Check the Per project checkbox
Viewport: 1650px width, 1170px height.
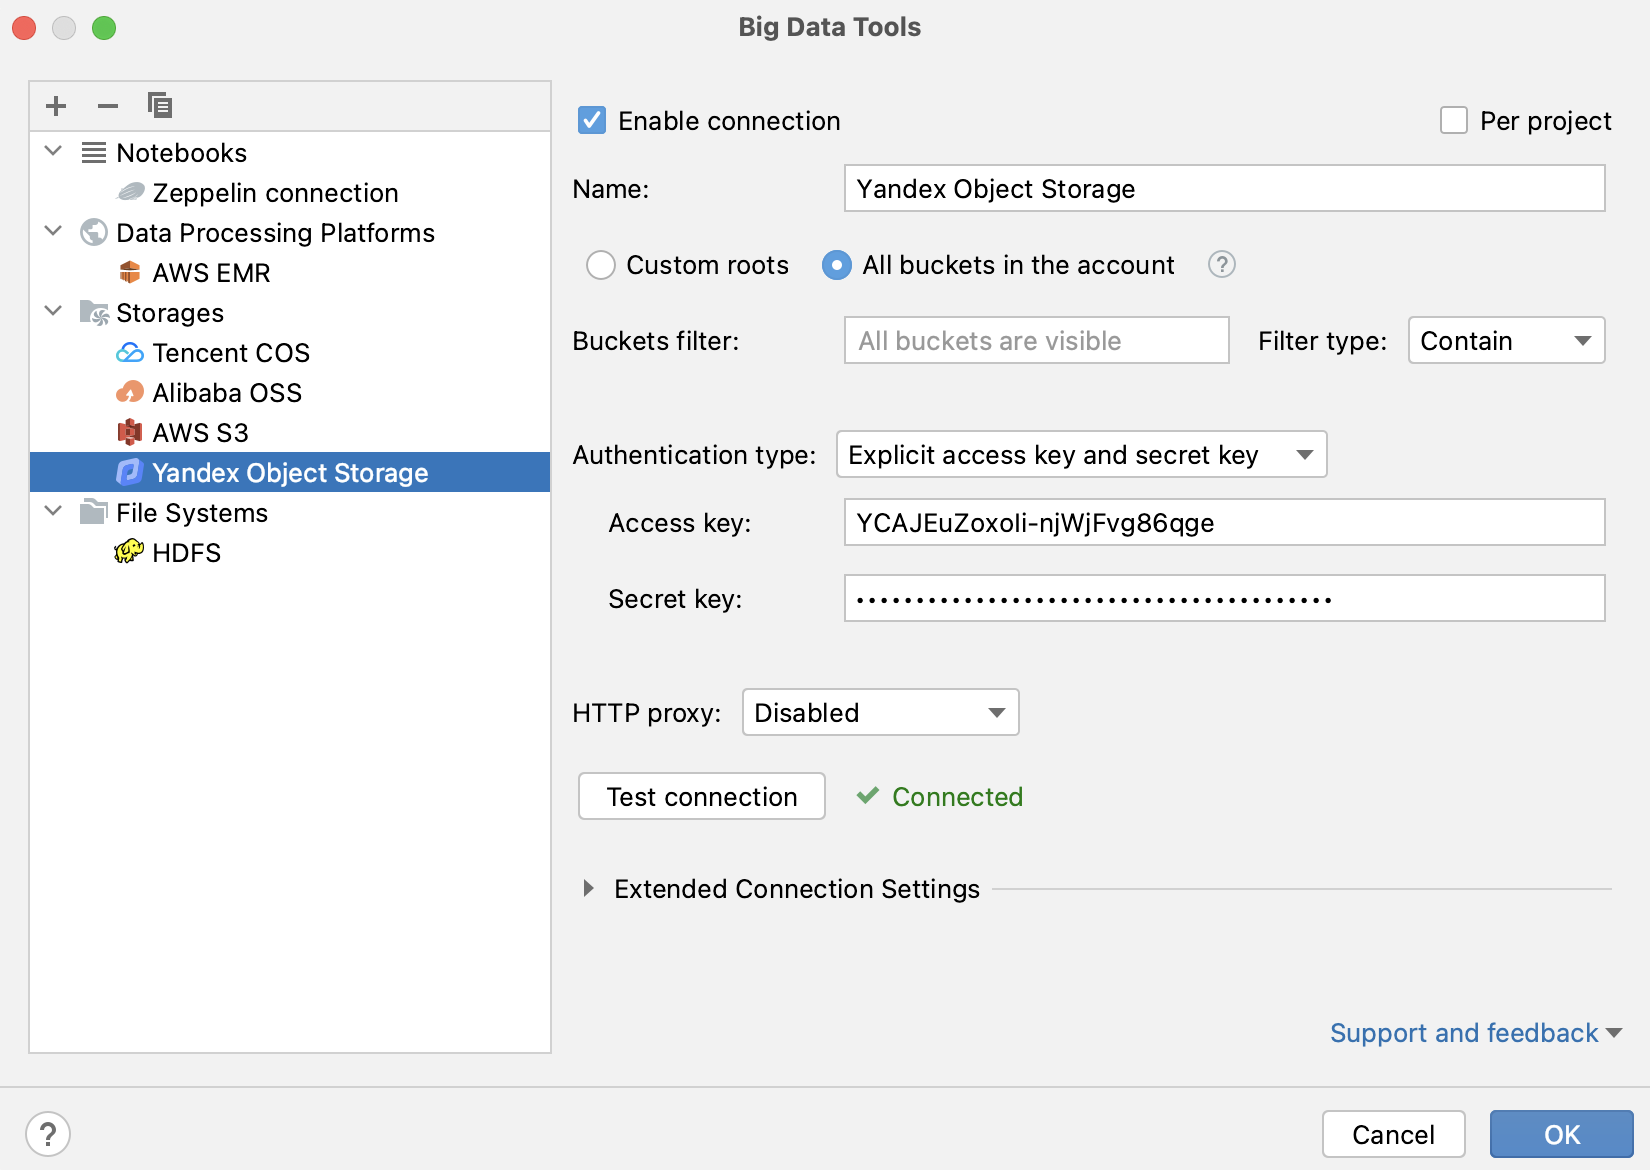tap(1453, 120)
